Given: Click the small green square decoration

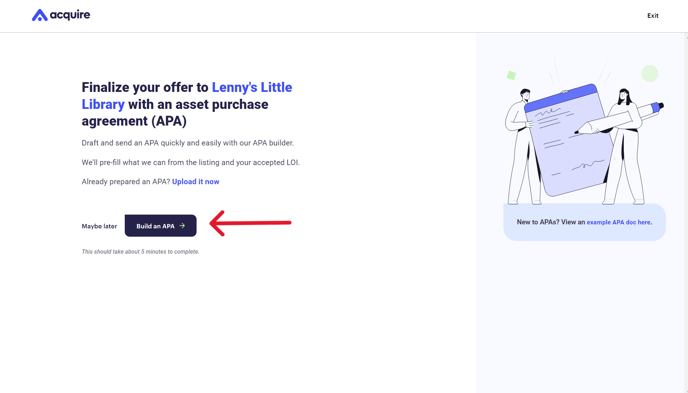Looking at the screenshot, I should 511,75.
